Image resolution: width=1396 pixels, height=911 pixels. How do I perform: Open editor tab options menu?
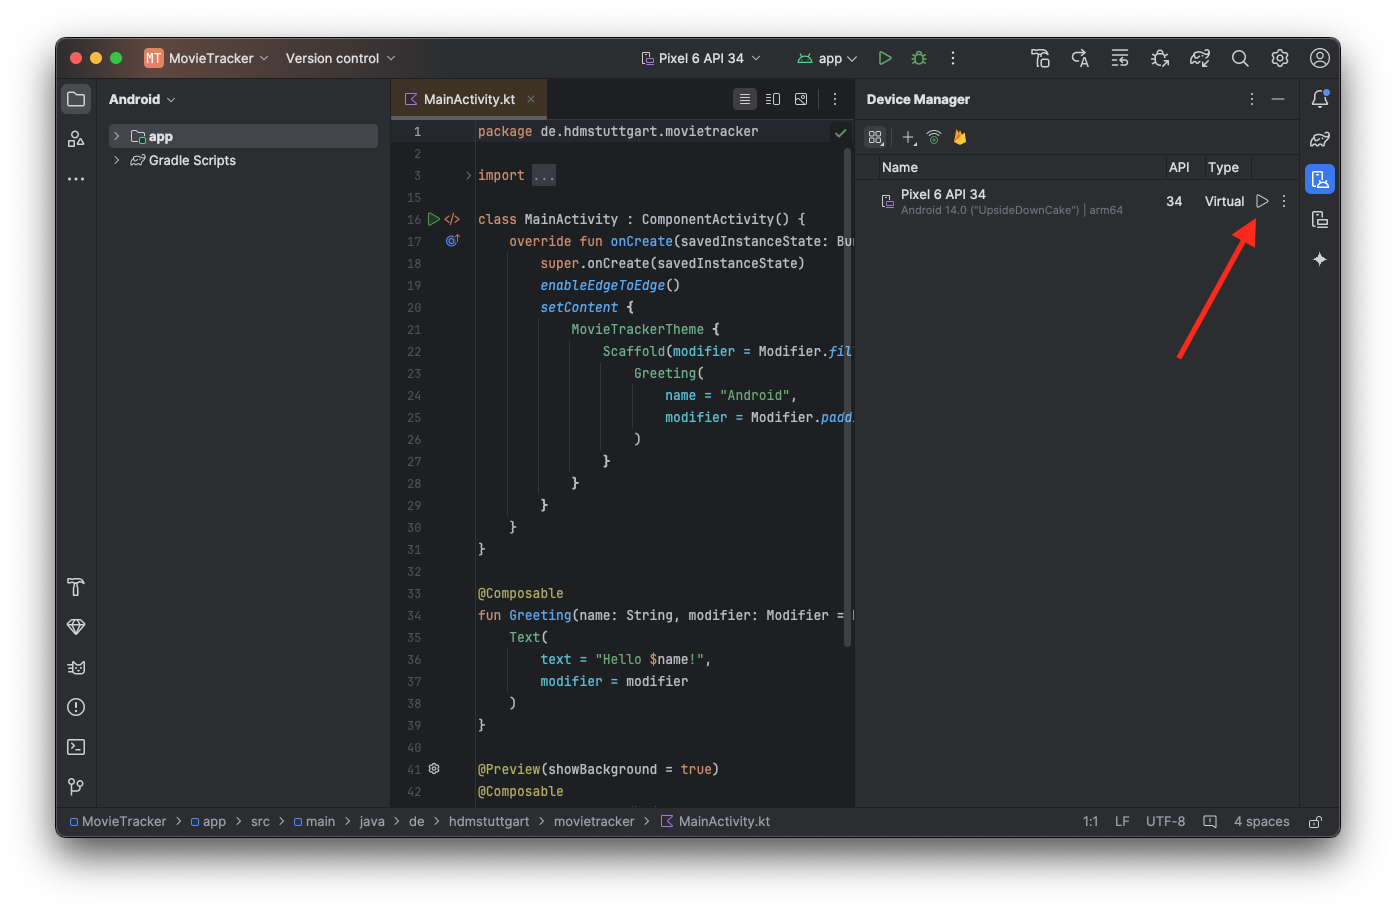coord(835,99)
